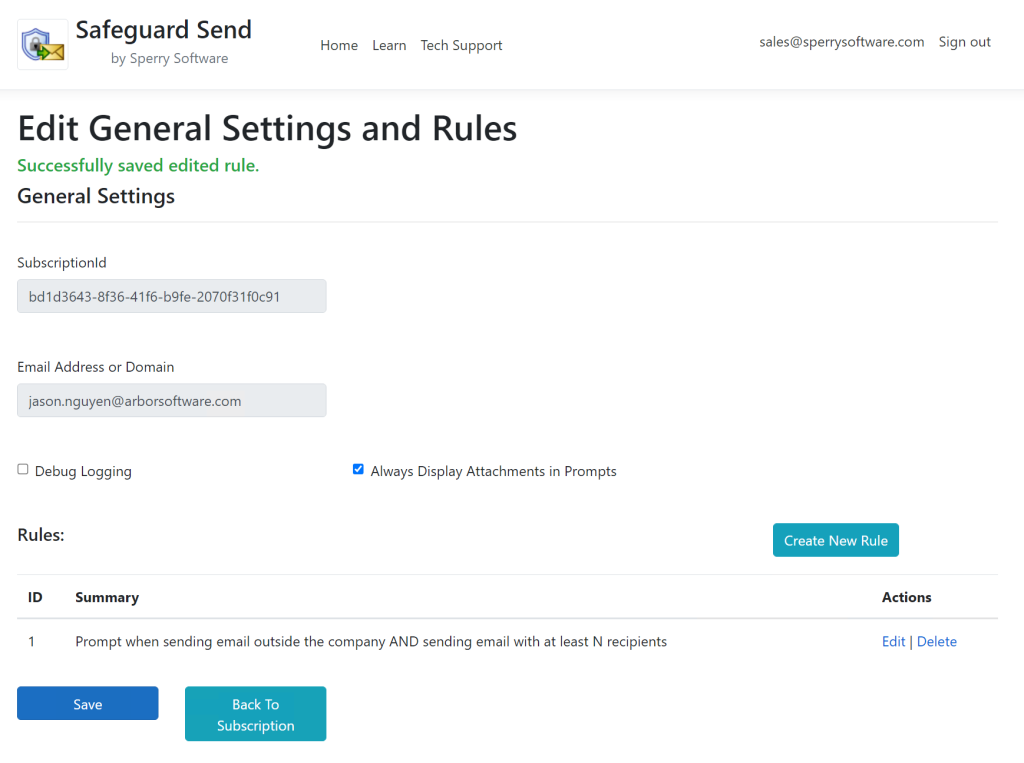
Task: Select the SubscriptionId field
Action: pyautogui.click(x=171, y=296)
